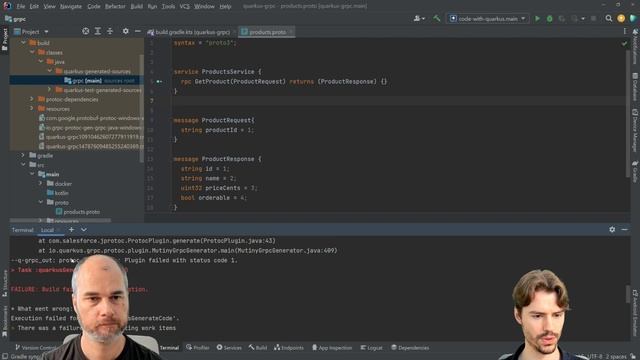Open the File menu
Screen dimensions: 640x360
click(x=20, y=7)
